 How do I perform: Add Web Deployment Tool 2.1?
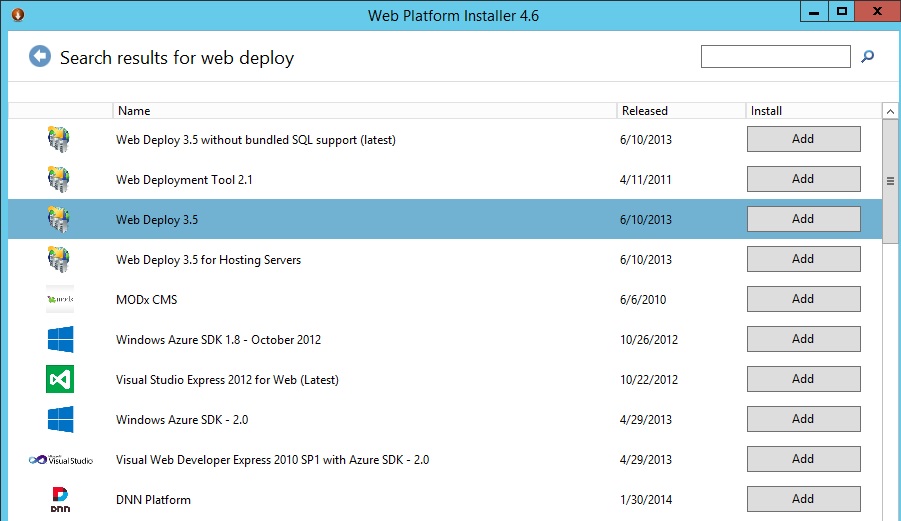tap(803, 179)
